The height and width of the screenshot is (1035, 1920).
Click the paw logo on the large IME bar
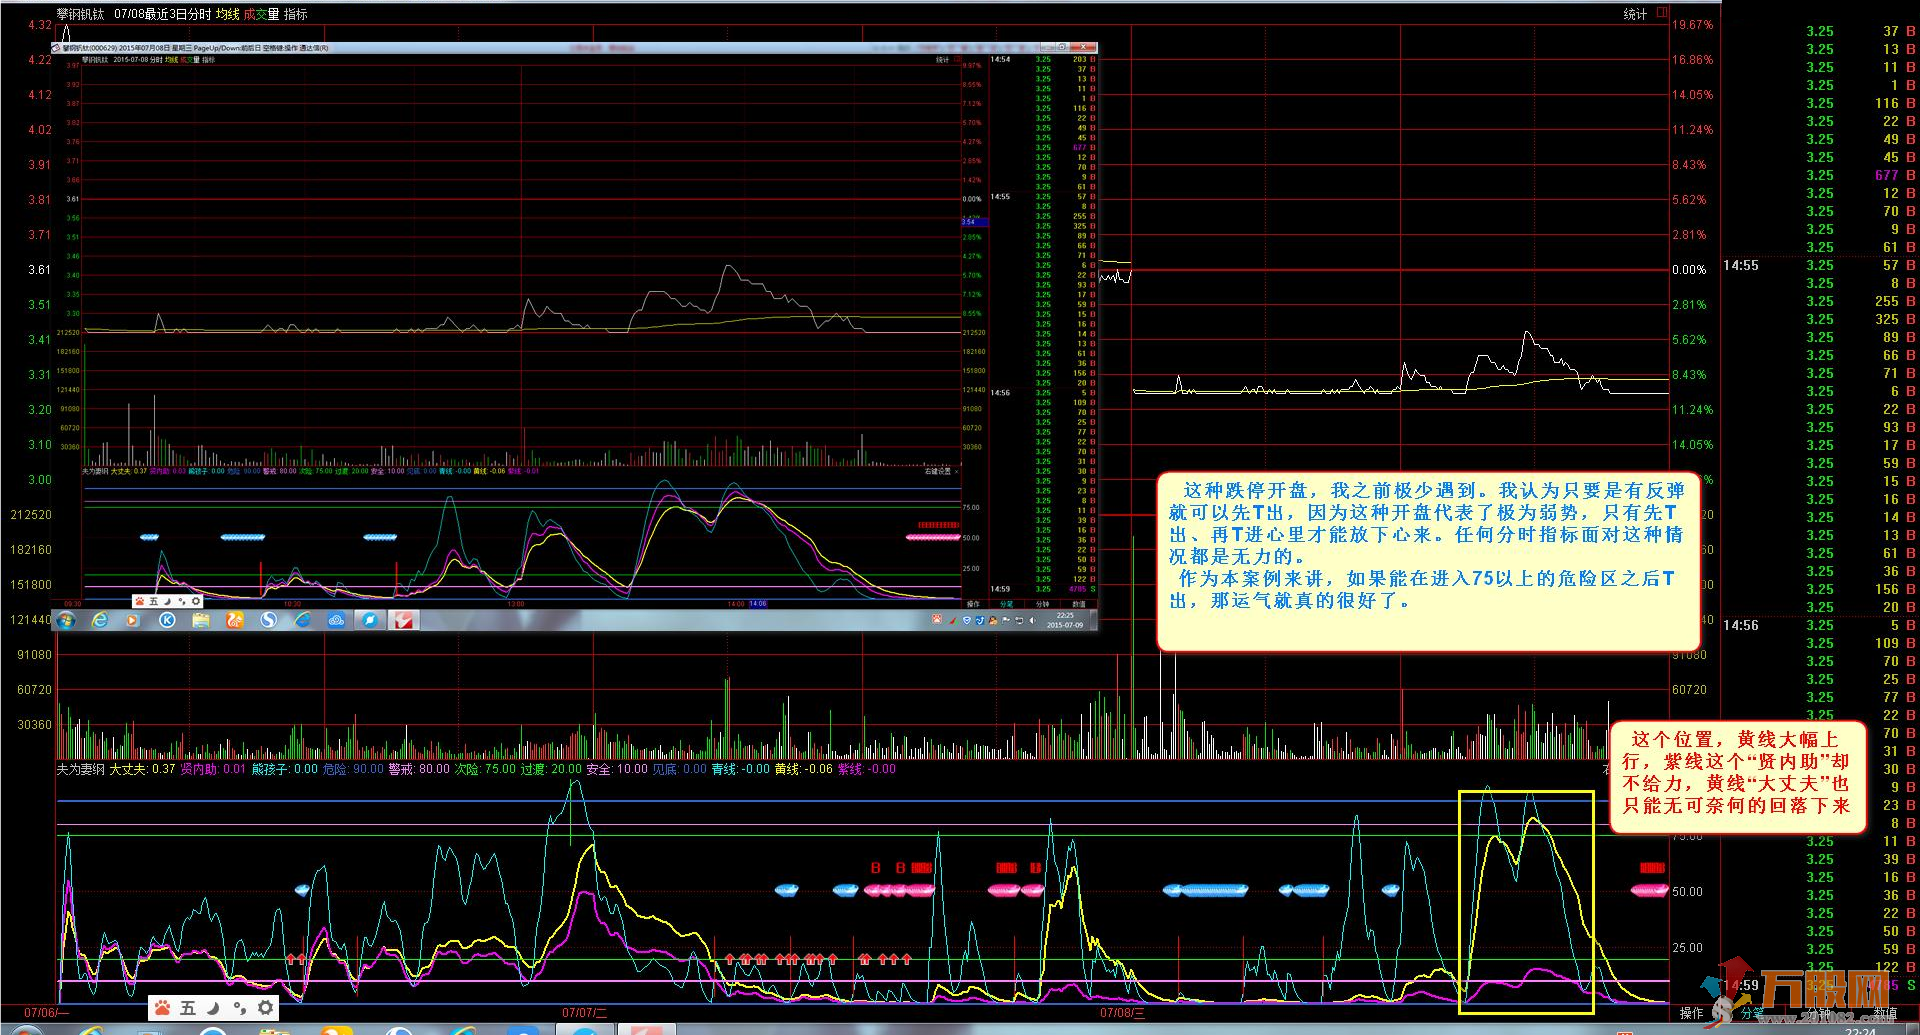(162, 1008)
